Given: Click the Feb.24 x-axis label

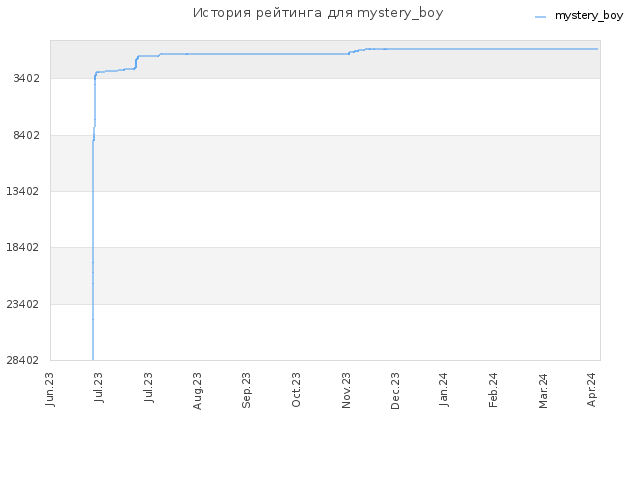Looking at the screenshot, I should point(493,390).
